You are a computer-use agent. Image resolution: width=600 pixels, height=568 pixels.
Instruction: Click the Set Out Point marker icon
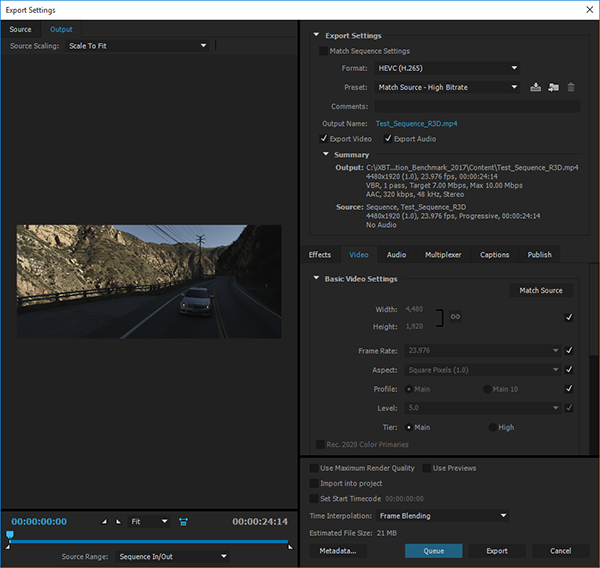pos(120,522)
